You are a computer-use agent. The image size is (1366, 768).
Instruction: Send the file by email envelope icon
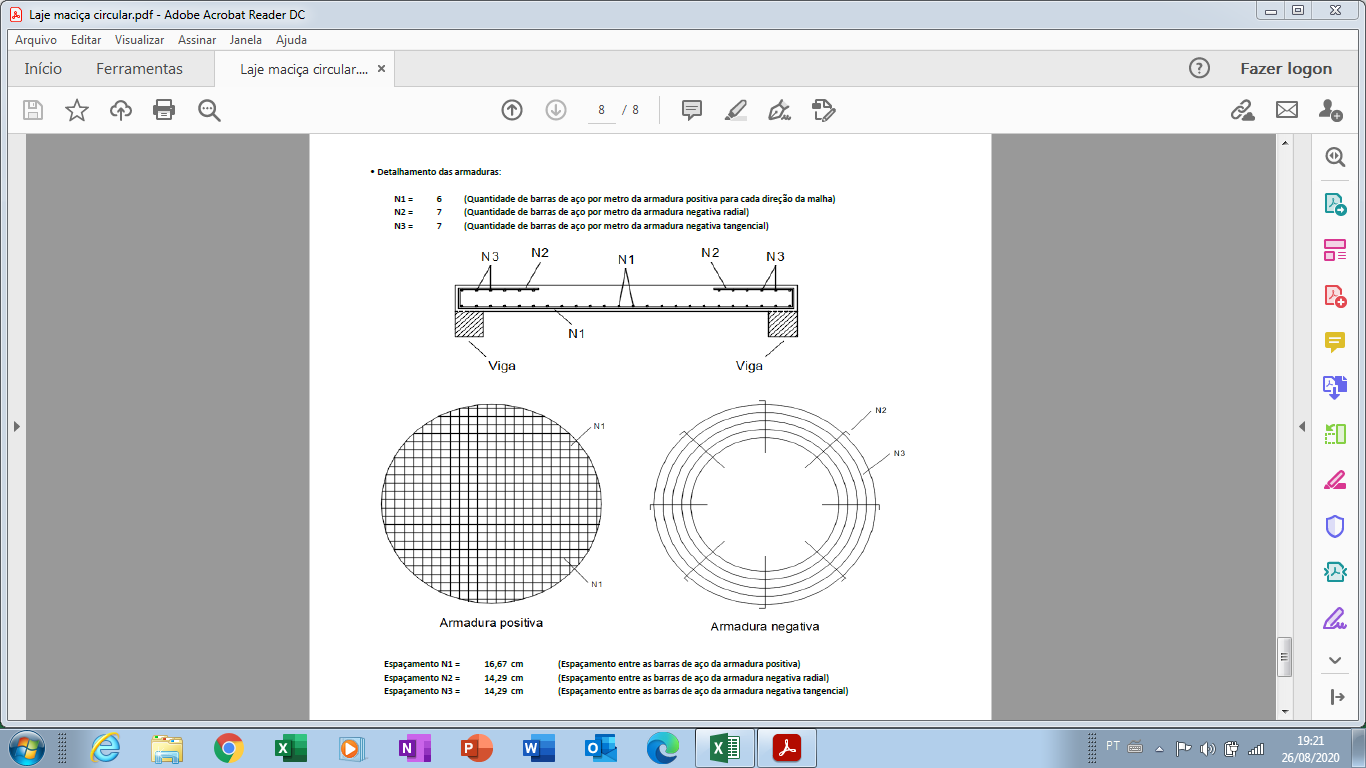(1286, 110)
